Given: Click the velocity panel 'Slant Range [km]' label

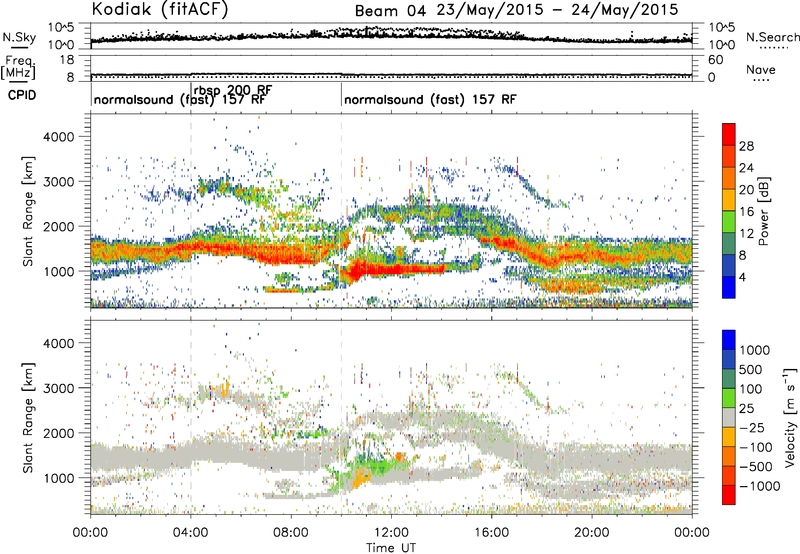Looking at the screenshot, I should tap(28, 417).
